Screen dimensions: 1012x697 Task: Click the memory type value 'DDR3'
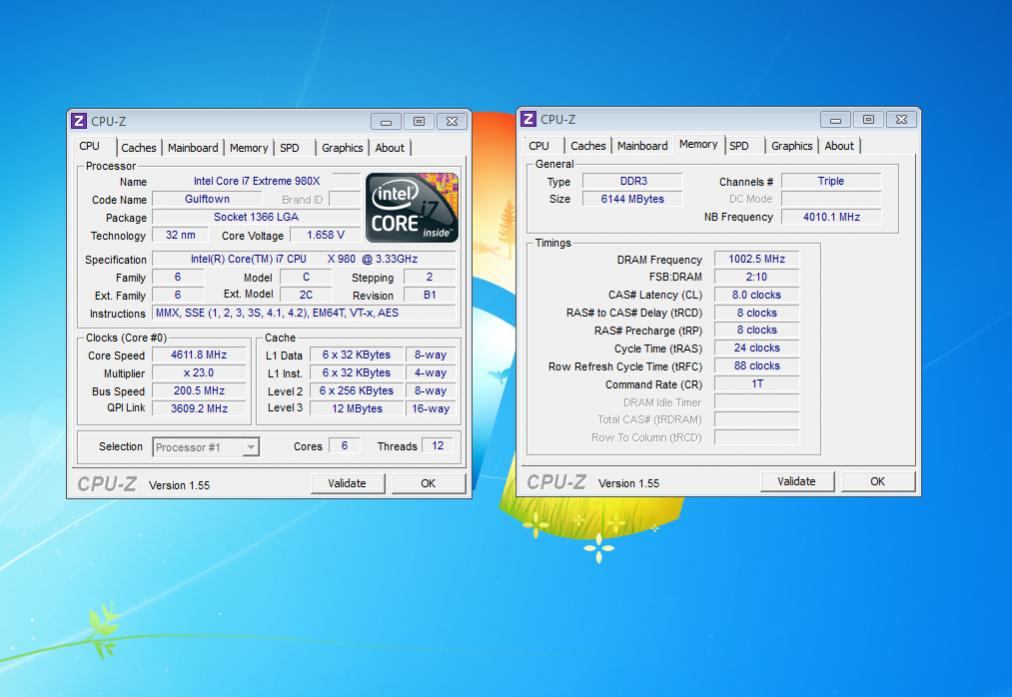click(632, 181)
